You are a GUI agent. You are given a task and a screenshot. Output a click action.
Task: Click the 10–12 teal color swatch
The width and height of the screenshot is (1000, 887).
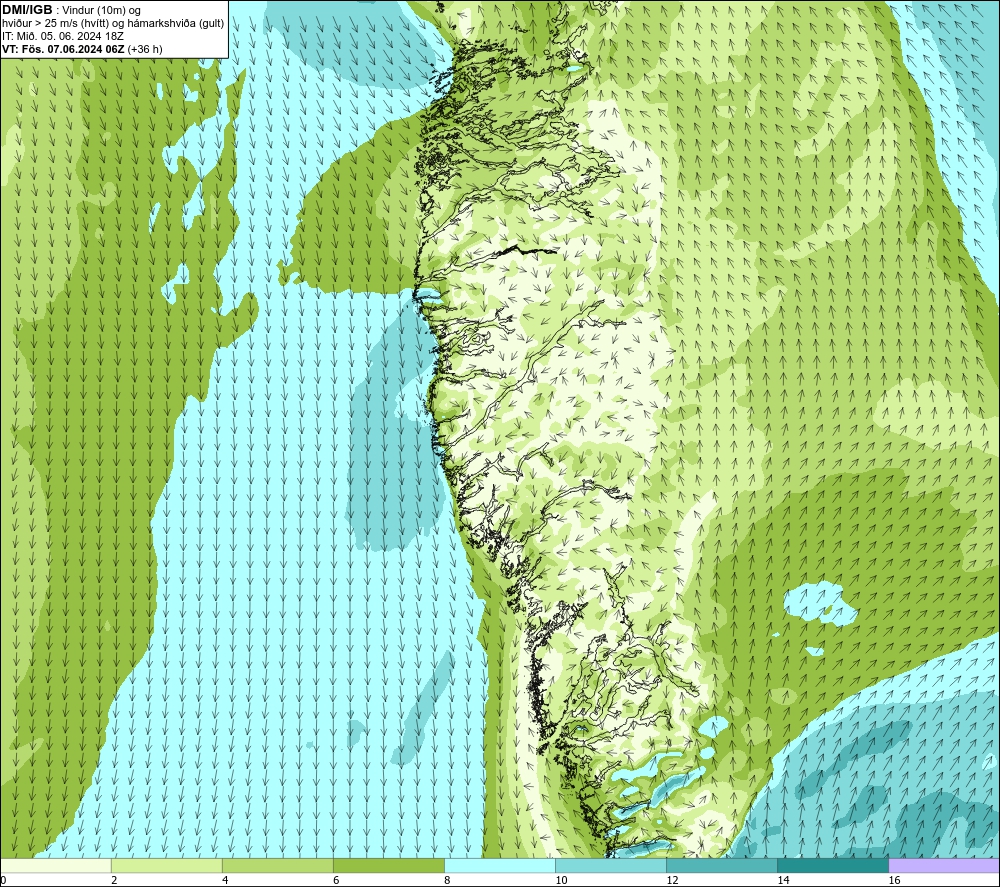coord(610,865)
